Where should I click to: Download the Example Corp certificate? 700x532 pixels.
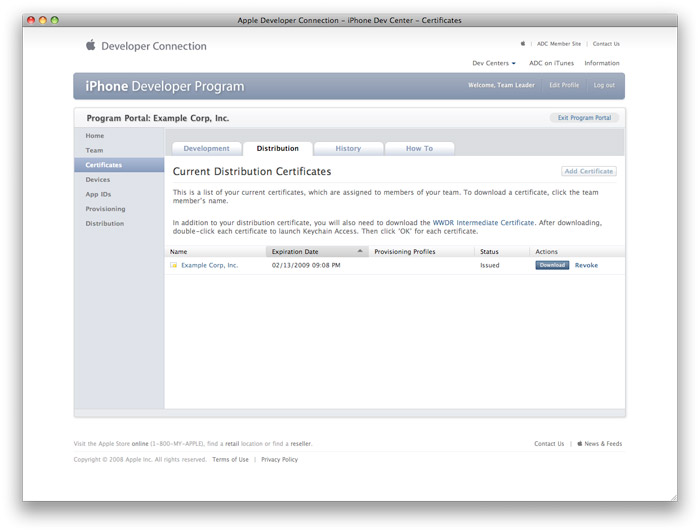(x=552, y=265)
